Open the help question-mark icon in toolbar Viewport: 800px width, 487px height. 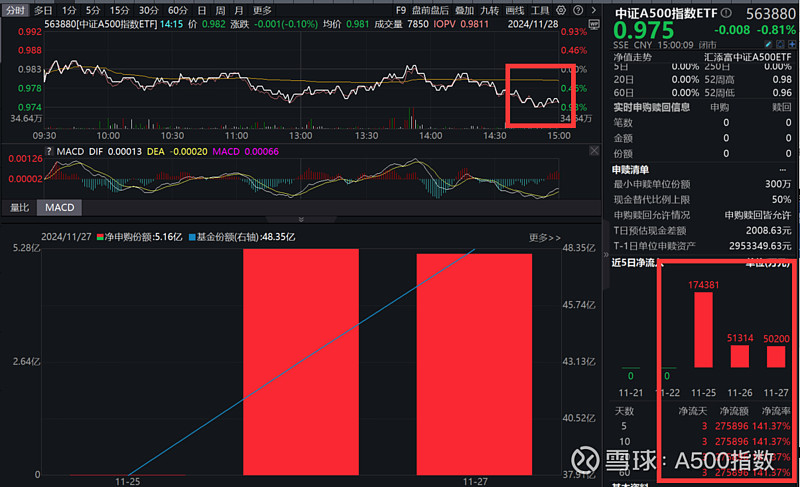pos(578,10)
